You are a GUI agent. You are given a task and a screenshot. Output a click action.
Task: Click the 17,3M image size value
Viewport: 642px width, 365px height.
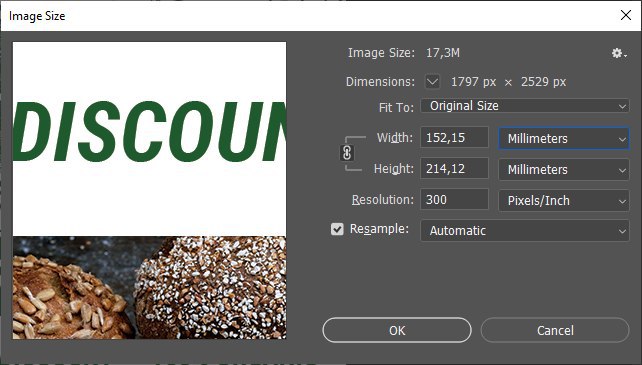[x=443, y=53]
